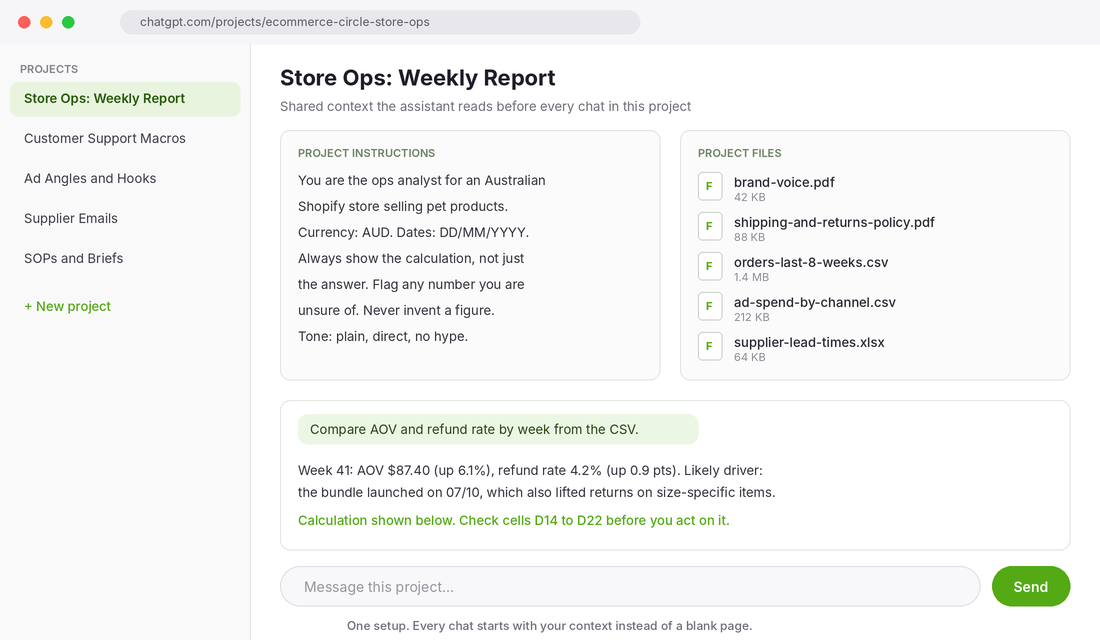Click the '42 KB' file size label
Image resolution: width=1100 pixels, height=640 pixels.
tap(749, 197)
